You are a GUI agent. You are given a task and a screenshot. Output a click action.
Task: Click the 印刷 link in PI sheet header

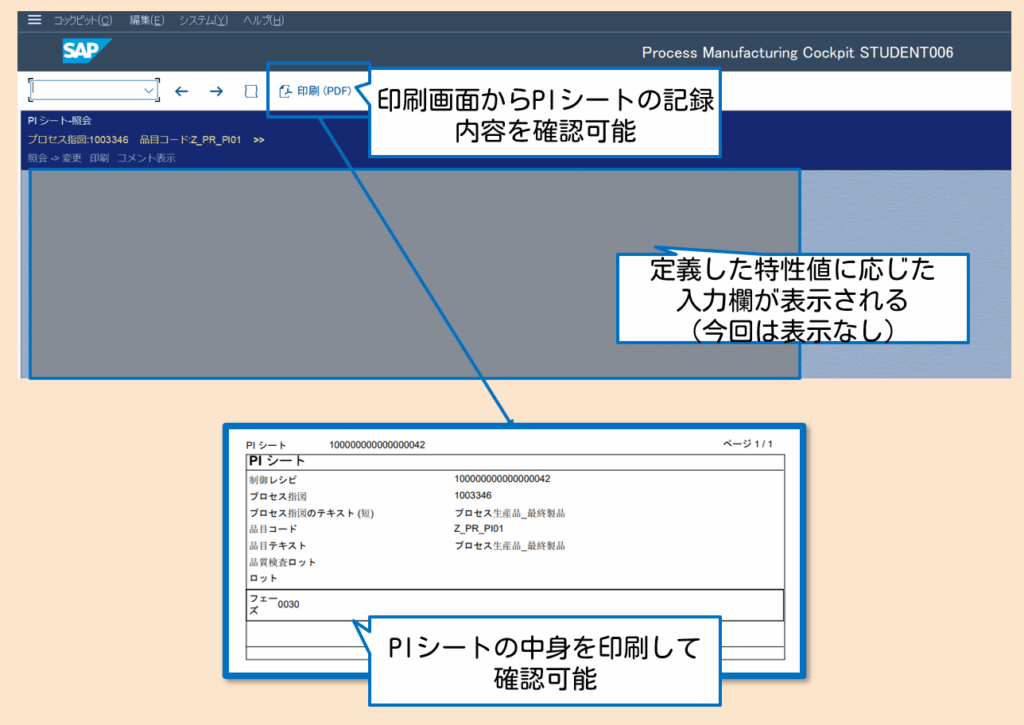[x=99, y=158]
